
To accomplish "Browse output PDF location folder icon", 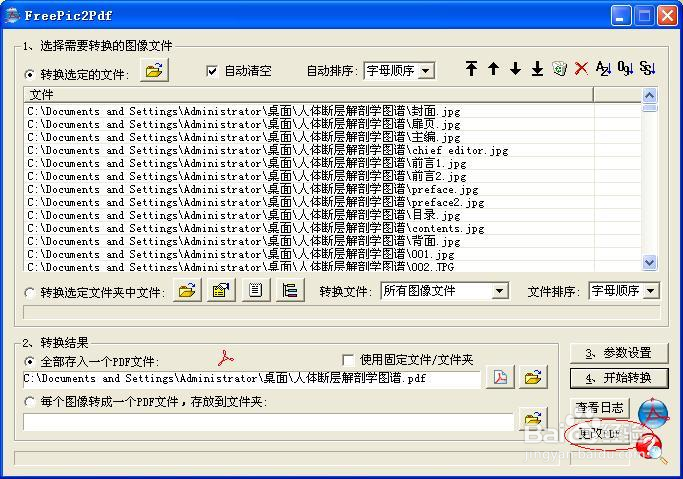I will (533, 377).
